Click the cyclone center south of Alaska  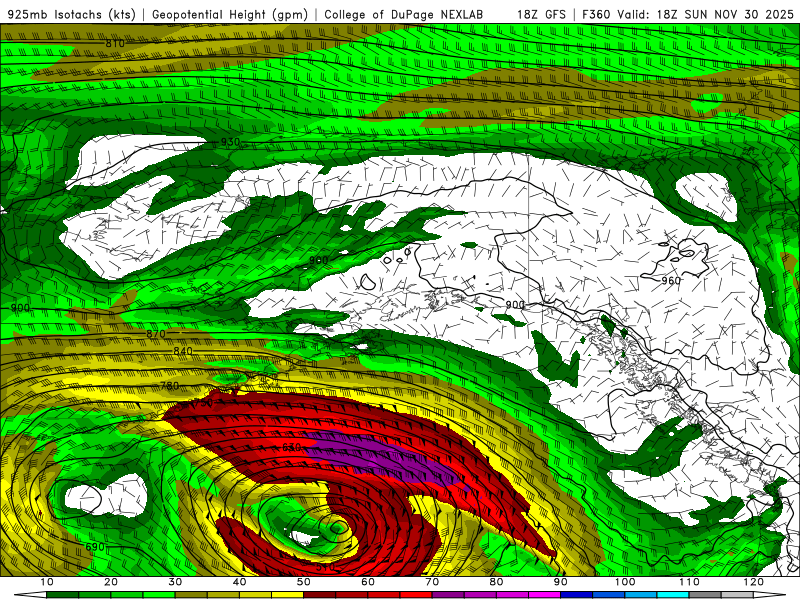click(337, 529)
